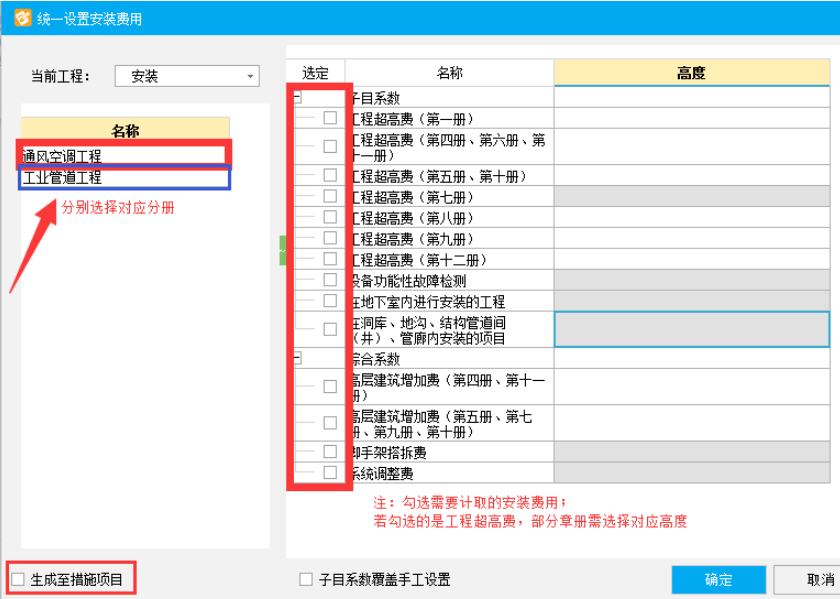840x599 pixels.
Task: Open the 当前工程 dropdown showing 安装
Action: coord(187,76)
